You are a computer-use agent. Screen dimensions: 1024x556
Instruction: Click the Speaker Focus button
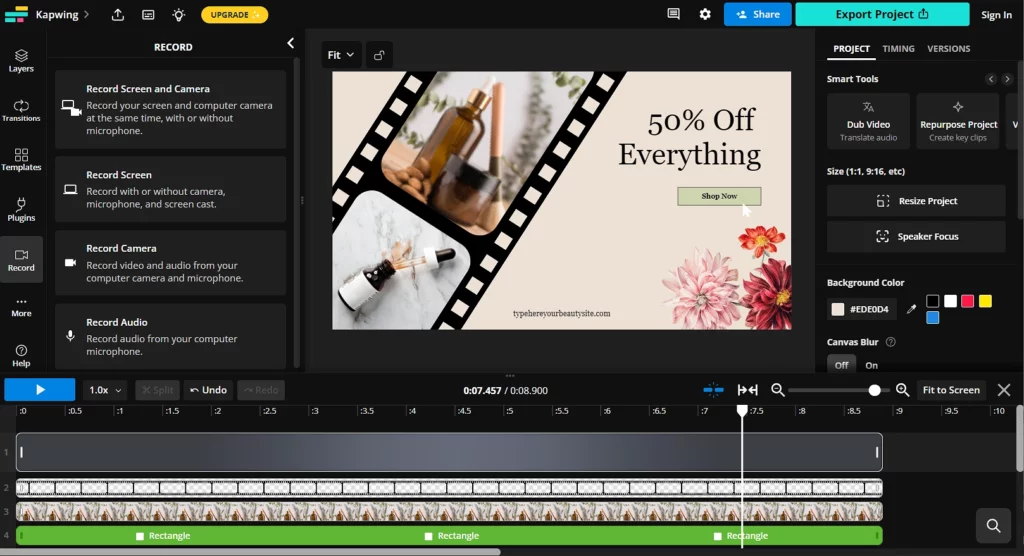[916, 236]
